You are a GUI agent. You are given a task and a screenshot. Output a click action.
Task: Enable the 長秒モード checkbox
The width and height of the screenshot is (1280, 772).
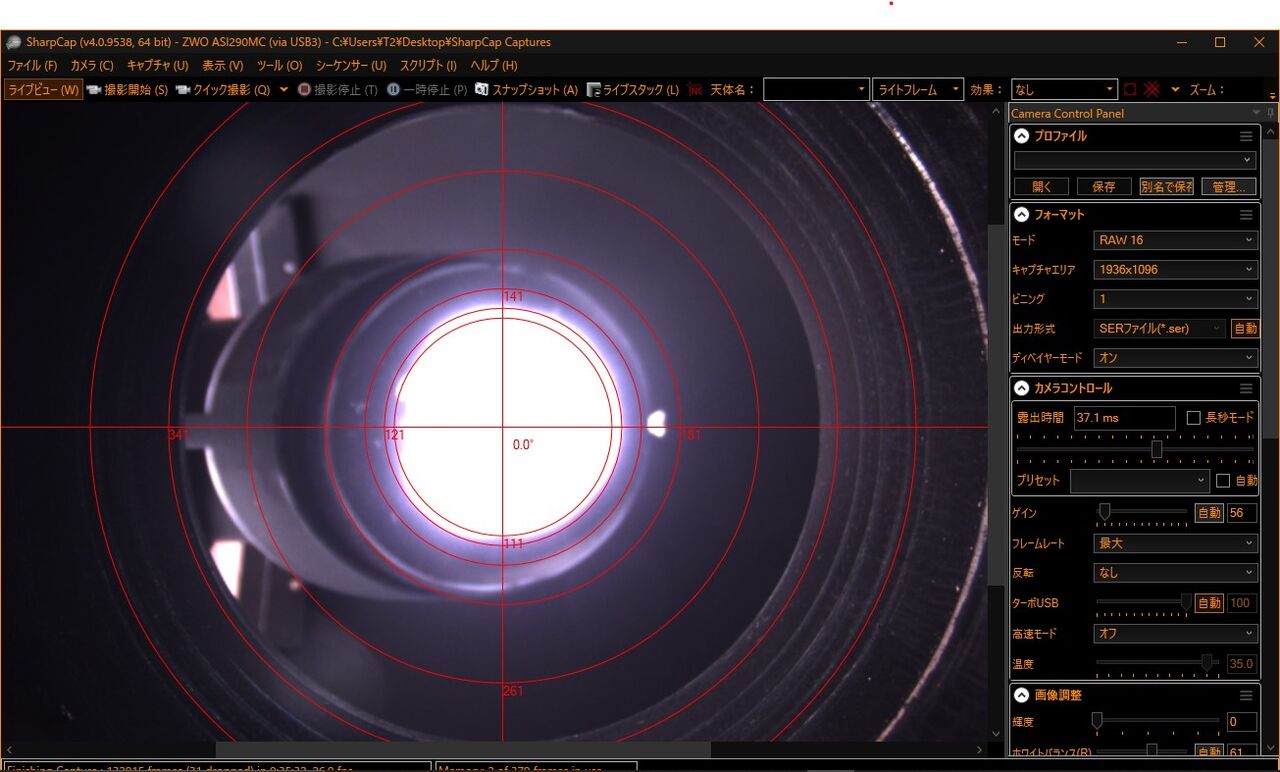coord(1193,417)
